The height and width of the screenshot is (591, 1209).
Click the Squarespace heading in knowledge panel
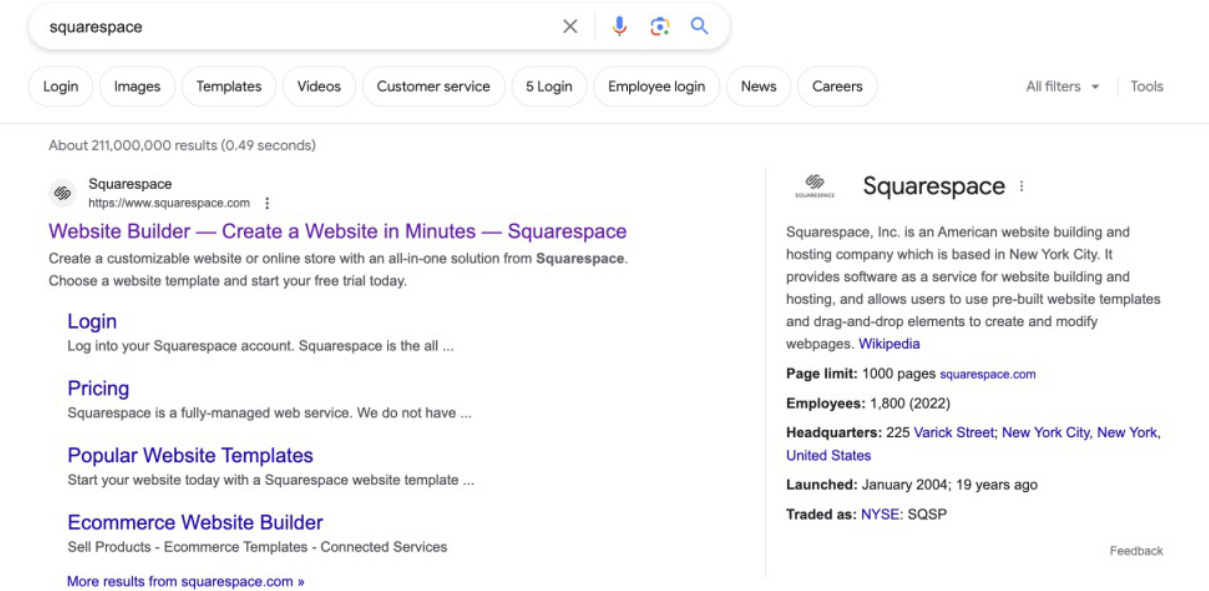[x=934, y=186]
